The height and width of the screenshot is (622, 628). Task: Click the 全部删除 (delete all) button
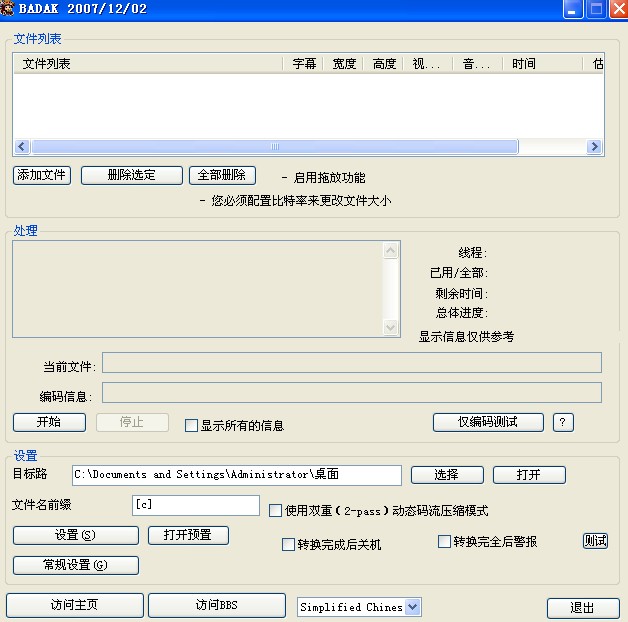[x=222, y=175]
